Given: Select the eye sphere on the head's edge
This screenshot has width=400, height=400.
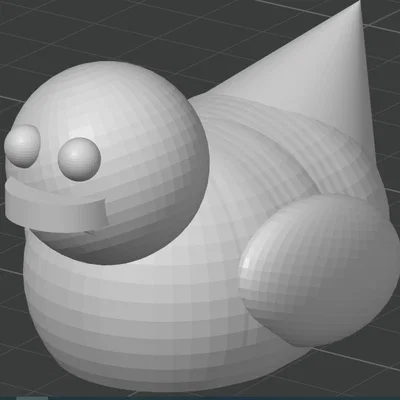Looking at the screenshot, I should (22, 146).
